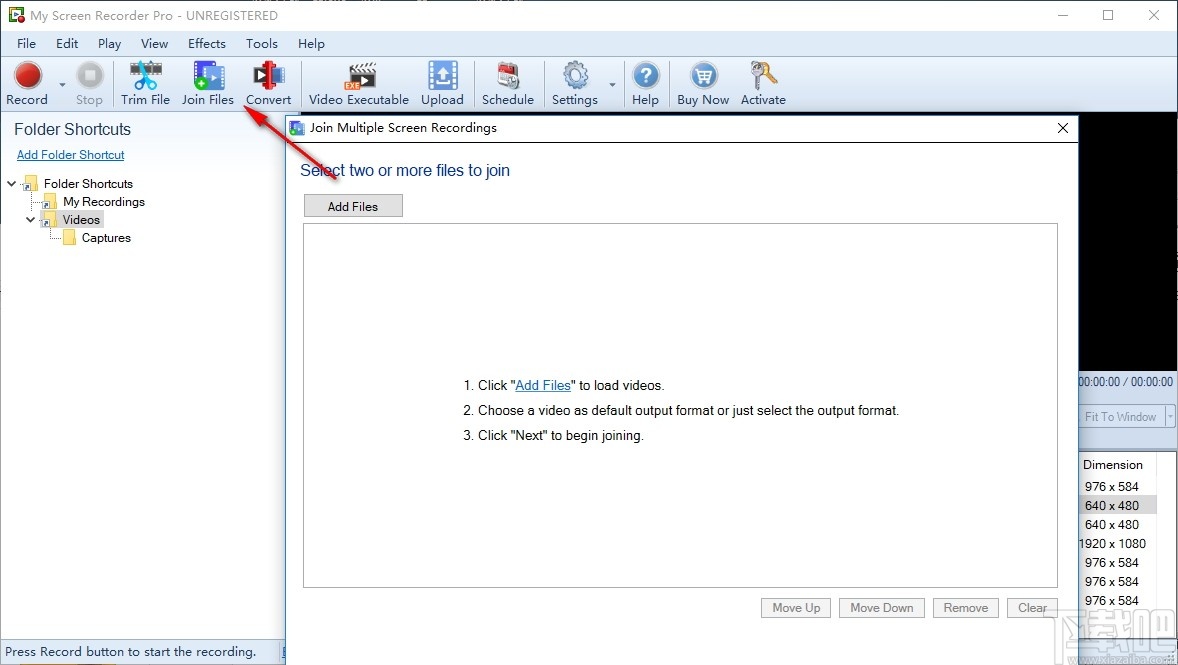Open the Effects menu
The width and height of the screenshot is (1178, 665).
pyautogui.click(x=206, y=43)
